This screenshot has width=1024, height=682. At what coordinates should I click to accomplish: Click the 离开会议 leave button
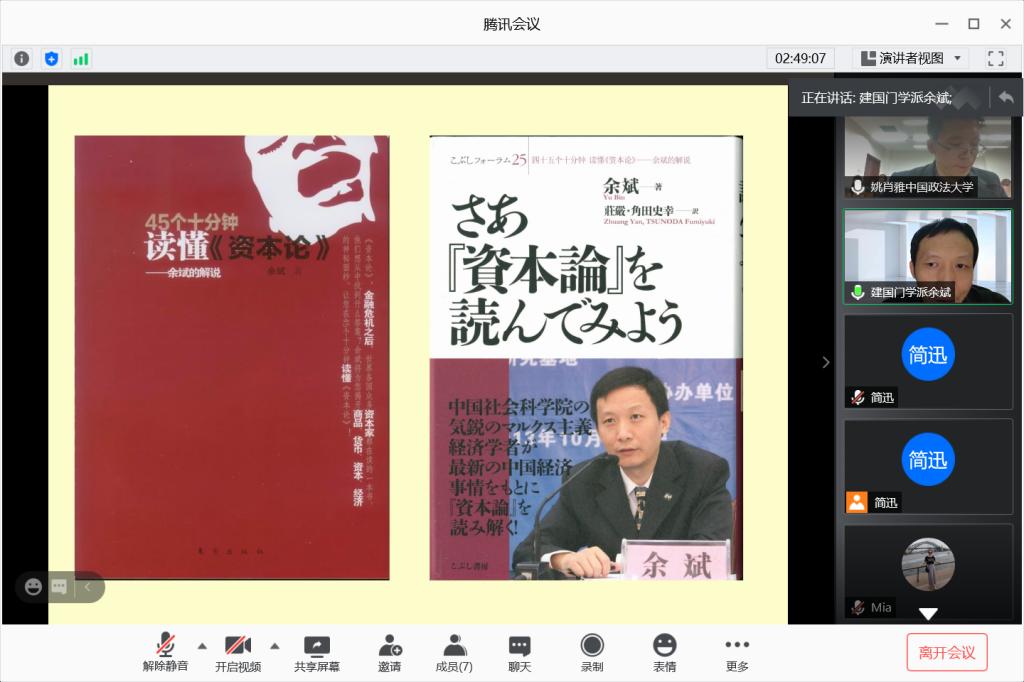[946, 652]
